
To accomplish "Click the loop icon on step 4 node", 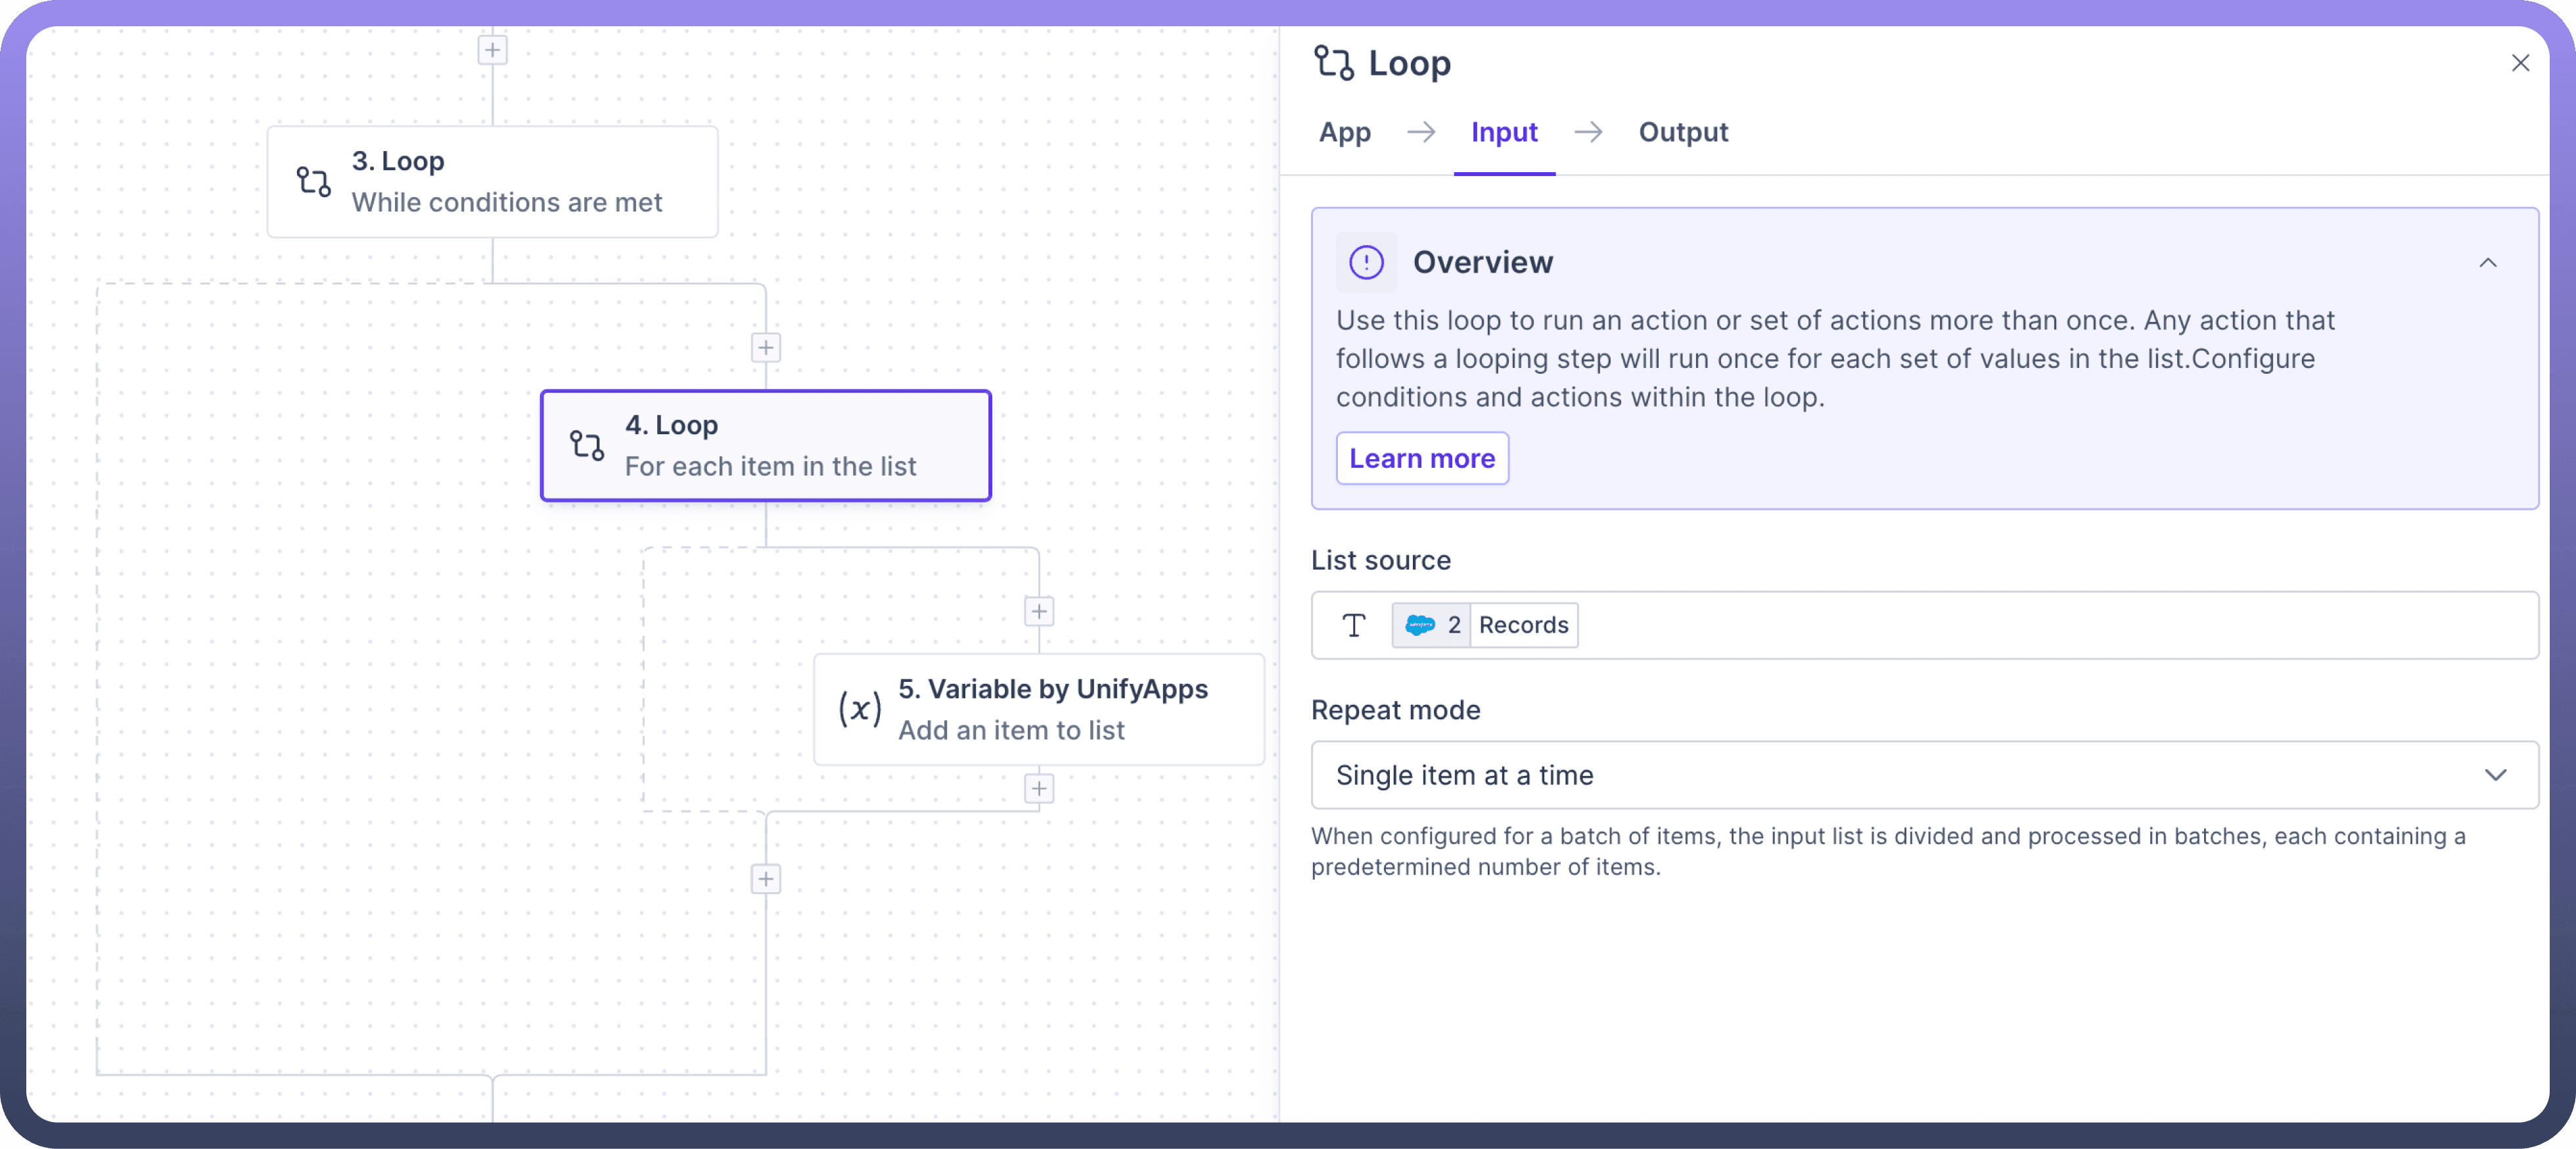I will point(586,445).
